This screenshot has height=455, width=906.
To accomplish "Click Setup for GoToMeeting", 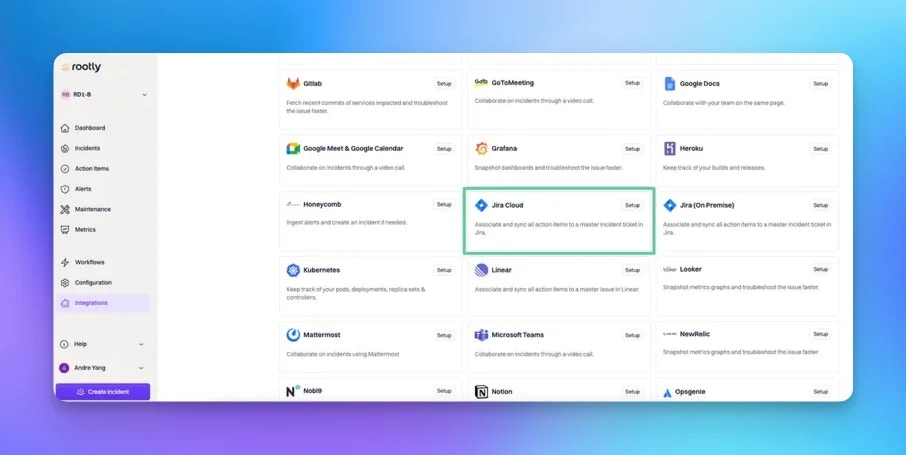I will 632,83.
